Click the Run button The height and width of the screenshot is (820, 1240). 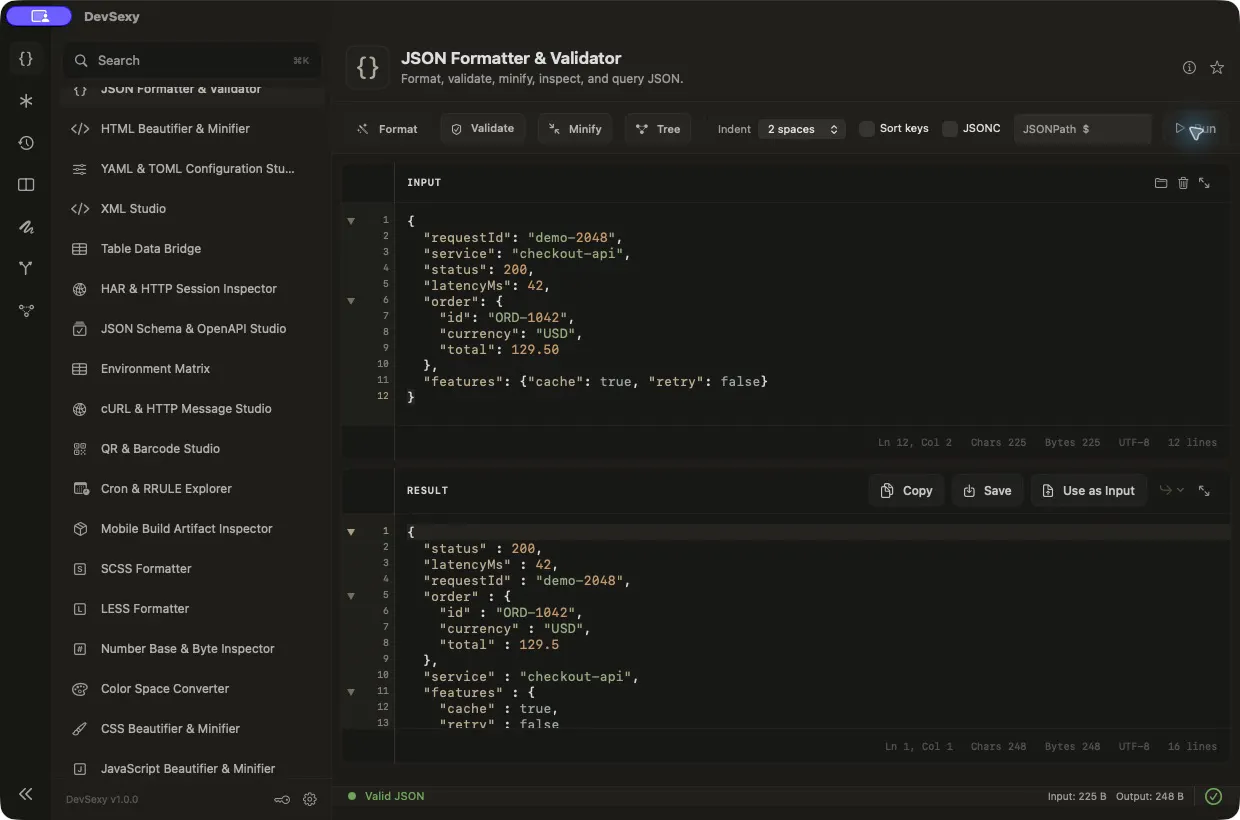pyautogui.click(x=1196, y=129)
